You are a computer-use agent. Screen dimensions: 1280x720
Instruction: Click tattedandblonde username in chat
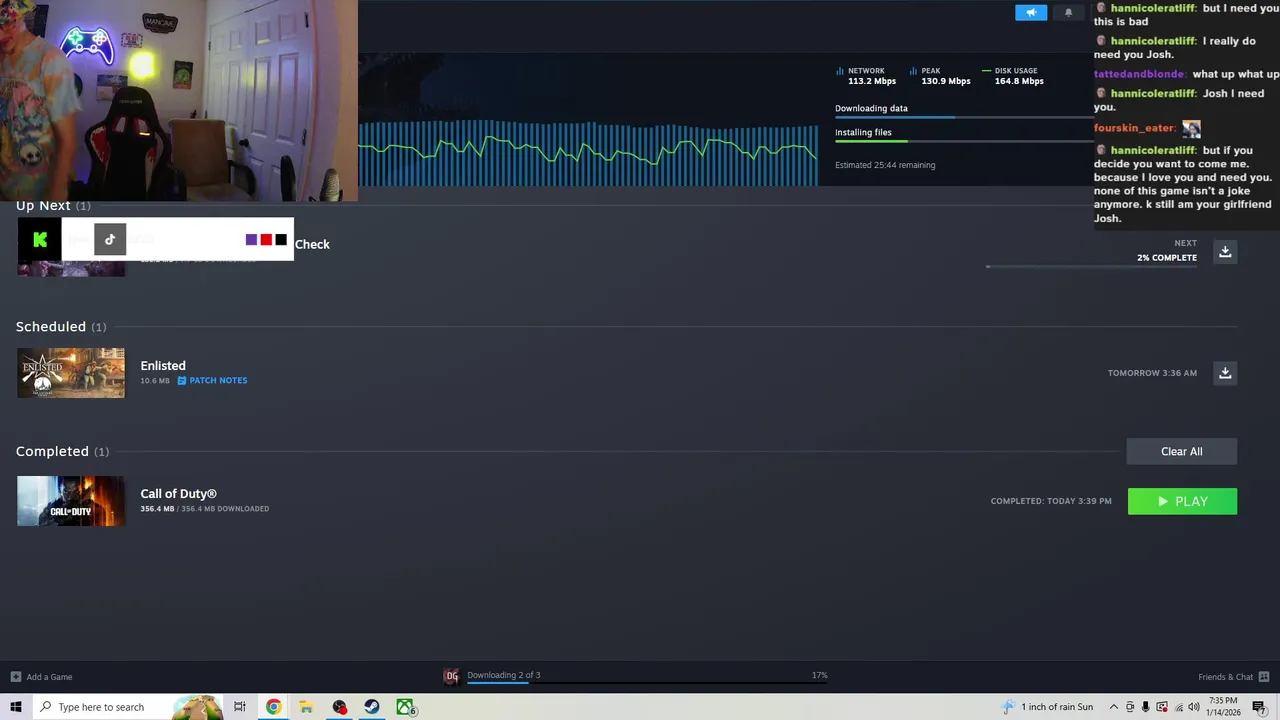click(1140, 75)
